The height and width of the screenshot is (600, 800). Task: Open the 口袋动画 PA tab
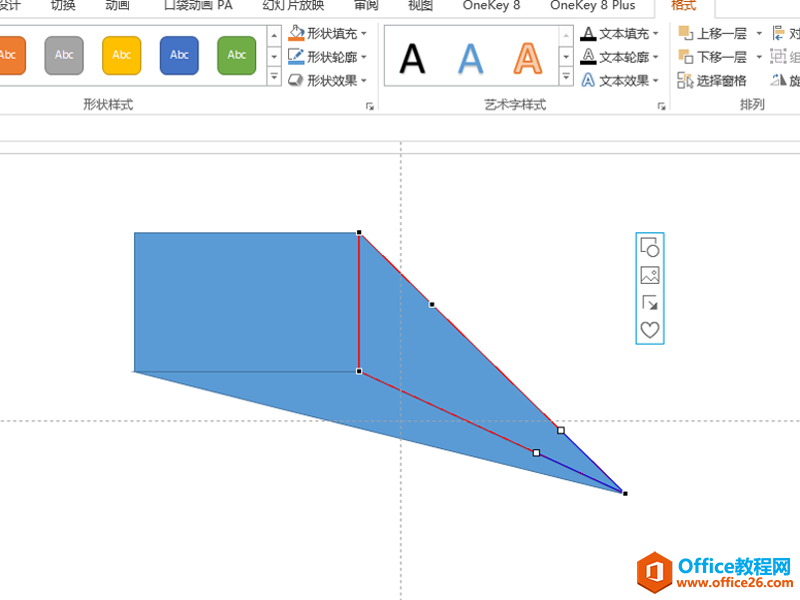click(x=198, y=5)
